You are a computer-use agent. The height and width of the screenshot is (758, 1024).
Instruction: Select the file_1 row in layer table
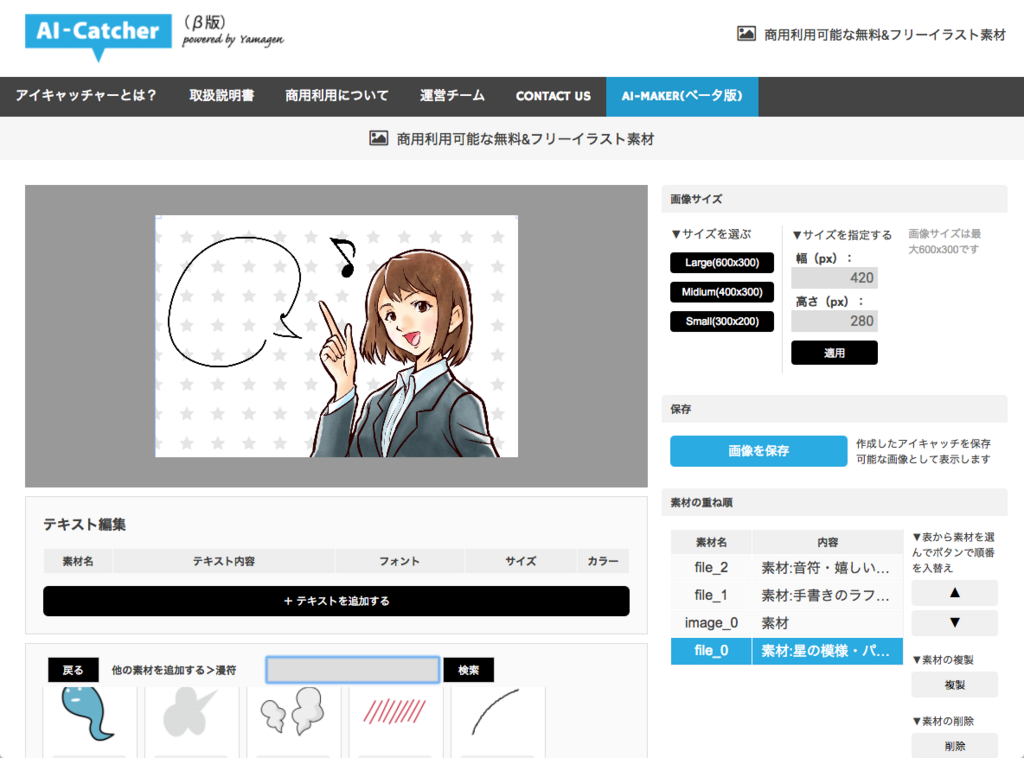(x=787, y=595)
